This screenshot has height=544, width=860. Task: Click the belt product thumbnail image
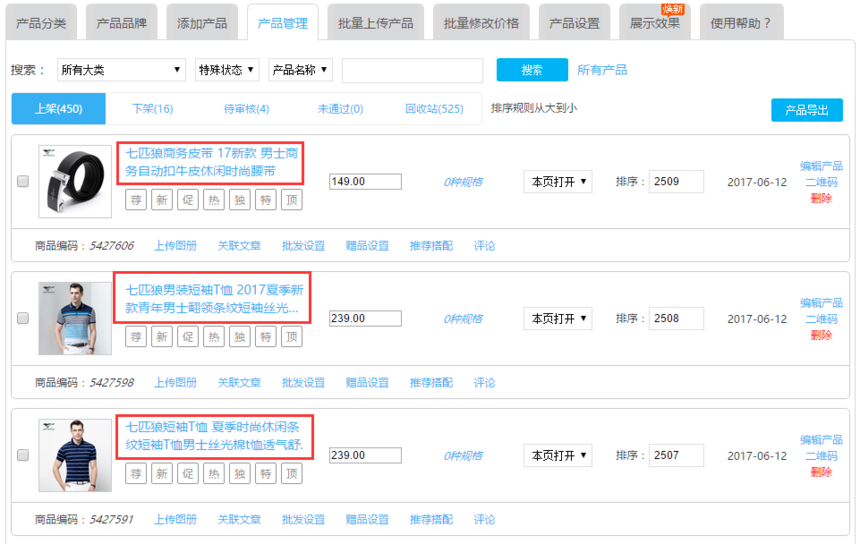pyautogui.click(x=75, y=181)
